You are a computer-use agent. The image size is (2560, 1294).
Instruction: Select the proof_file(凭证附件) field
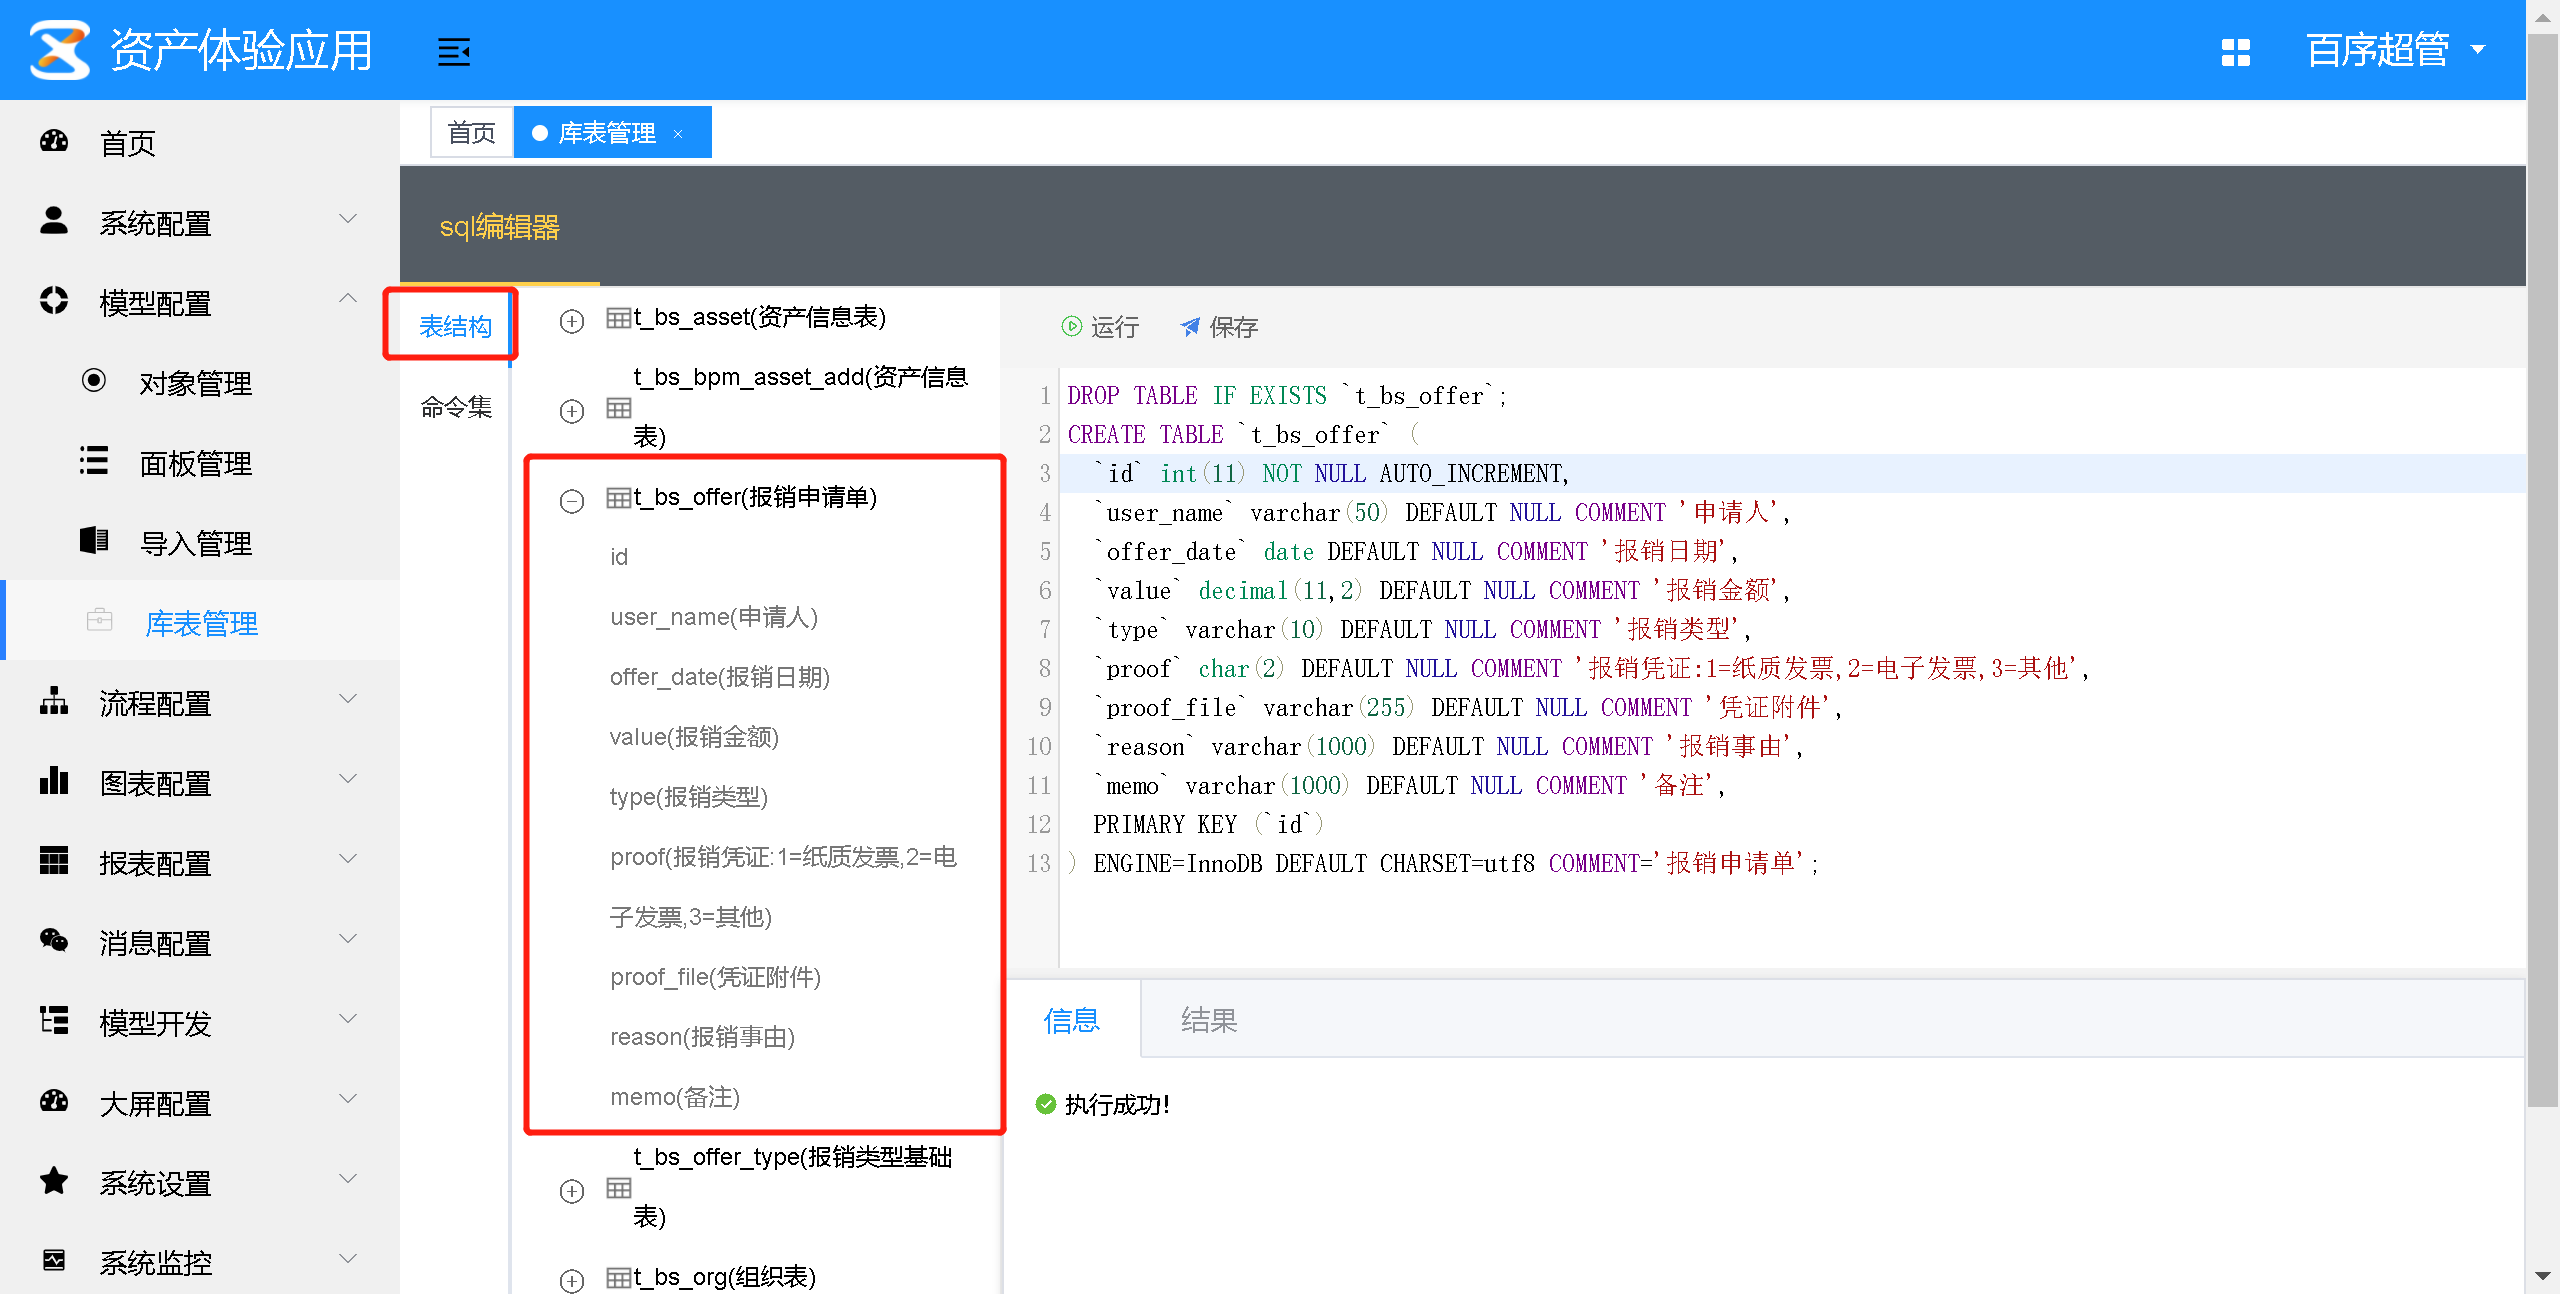point(716,977)
